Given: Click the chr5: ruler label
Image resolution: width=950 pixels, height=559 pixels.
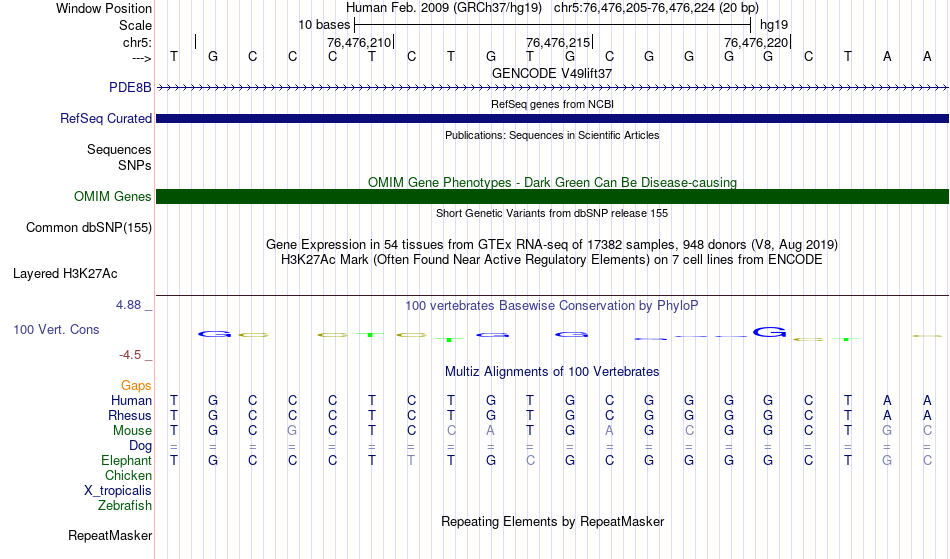Looking at the screenshot, I should pyautogui.click(x=138, y=42).
